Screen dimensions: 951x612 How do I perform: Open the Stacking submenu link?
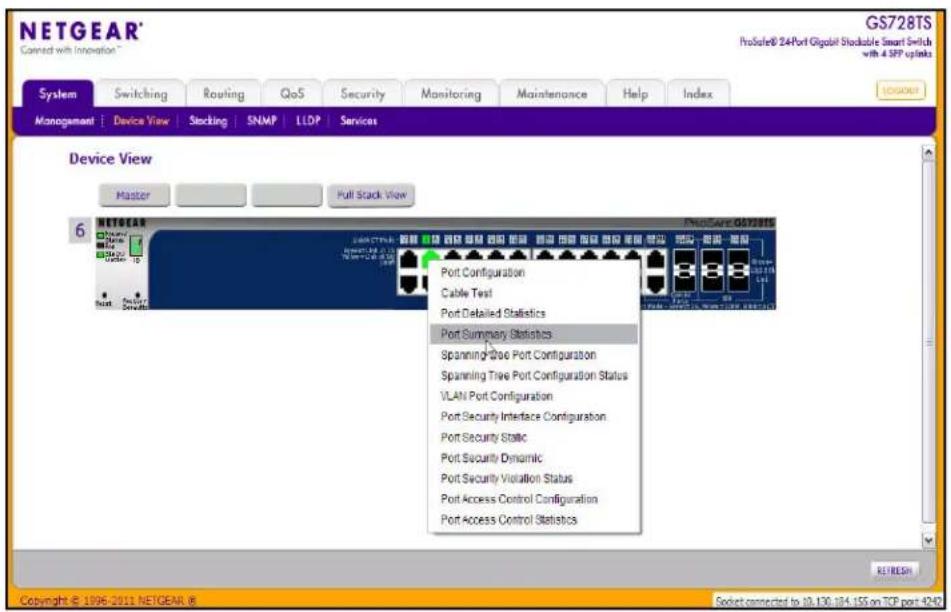tap(208, 121)
